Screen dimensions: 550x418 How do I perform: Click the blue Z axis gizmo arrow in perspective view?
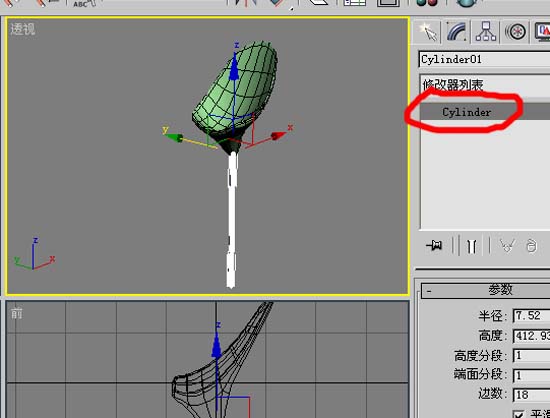click(x=235, y=67)
